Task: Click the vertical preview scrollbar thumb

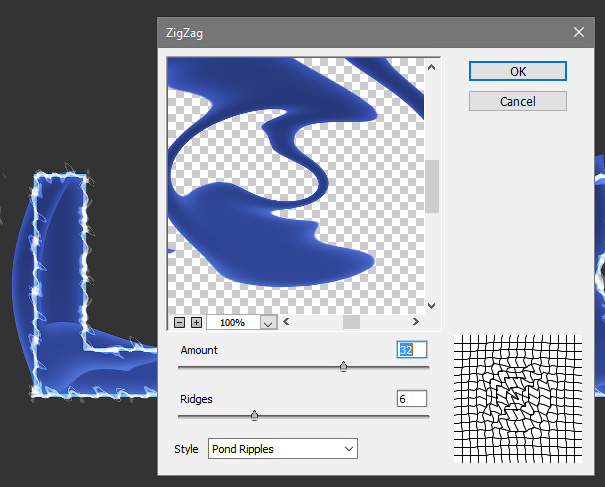Action: click(432, 186)
